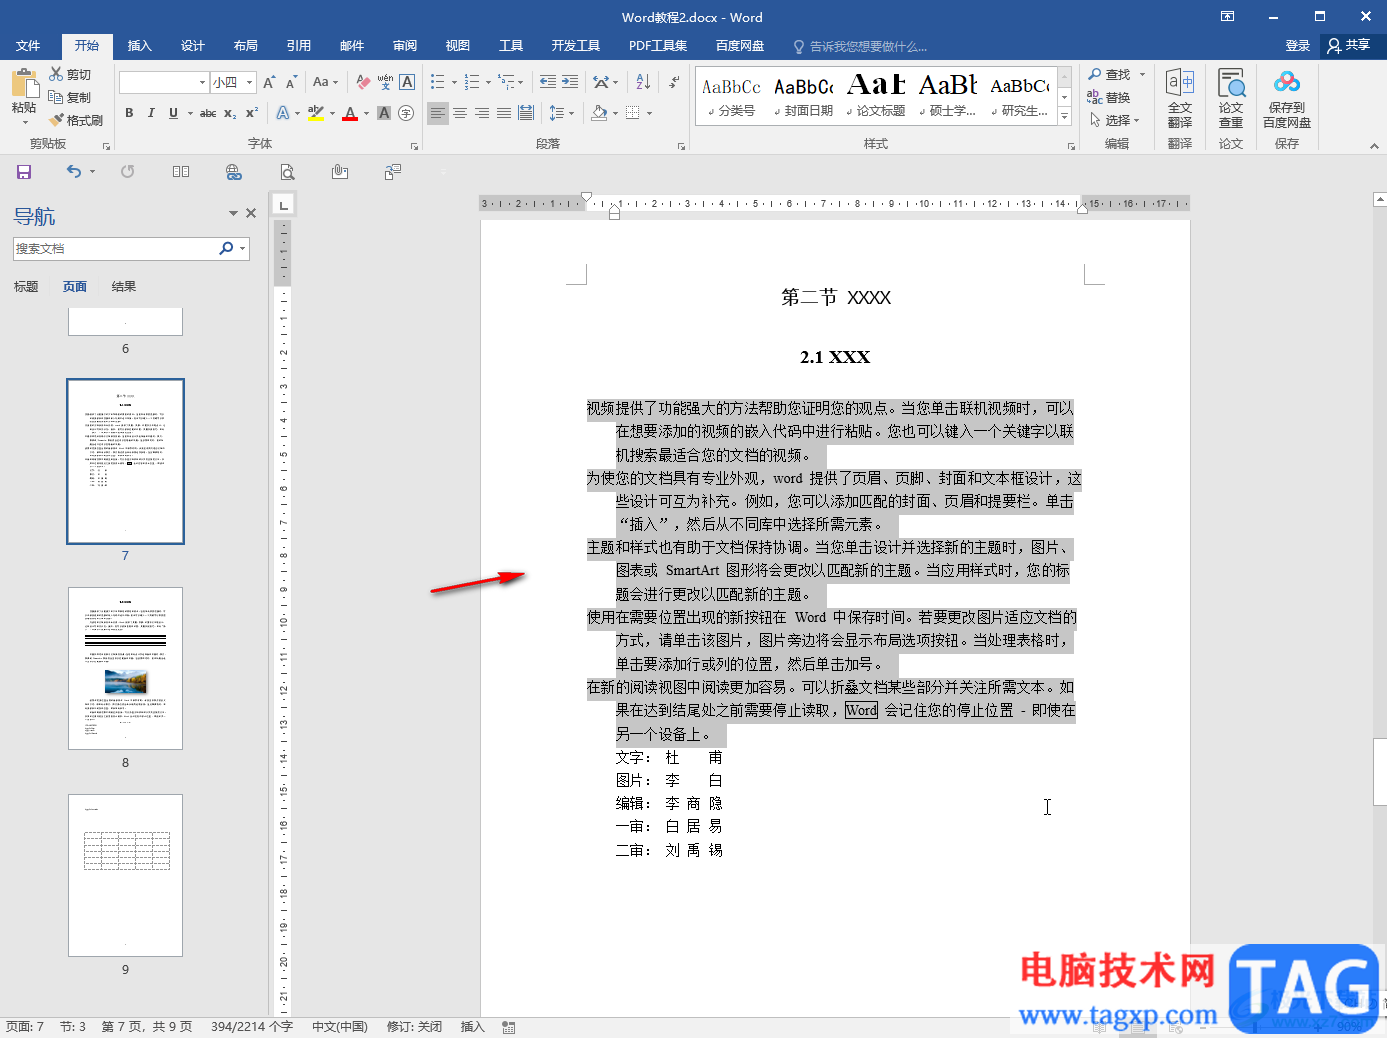
Task: Apply the 论文标题 style
Action: (x=876, y=96)
